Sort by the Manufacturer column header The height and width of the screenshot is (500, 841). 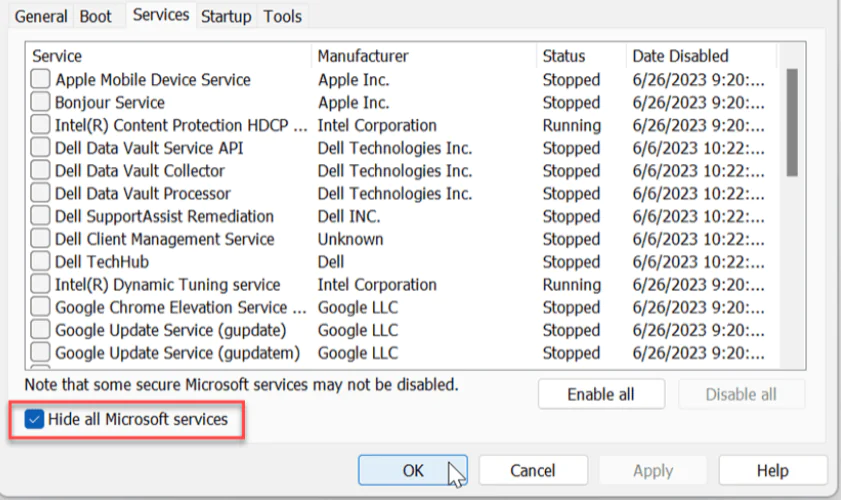[x=424, y=56]
